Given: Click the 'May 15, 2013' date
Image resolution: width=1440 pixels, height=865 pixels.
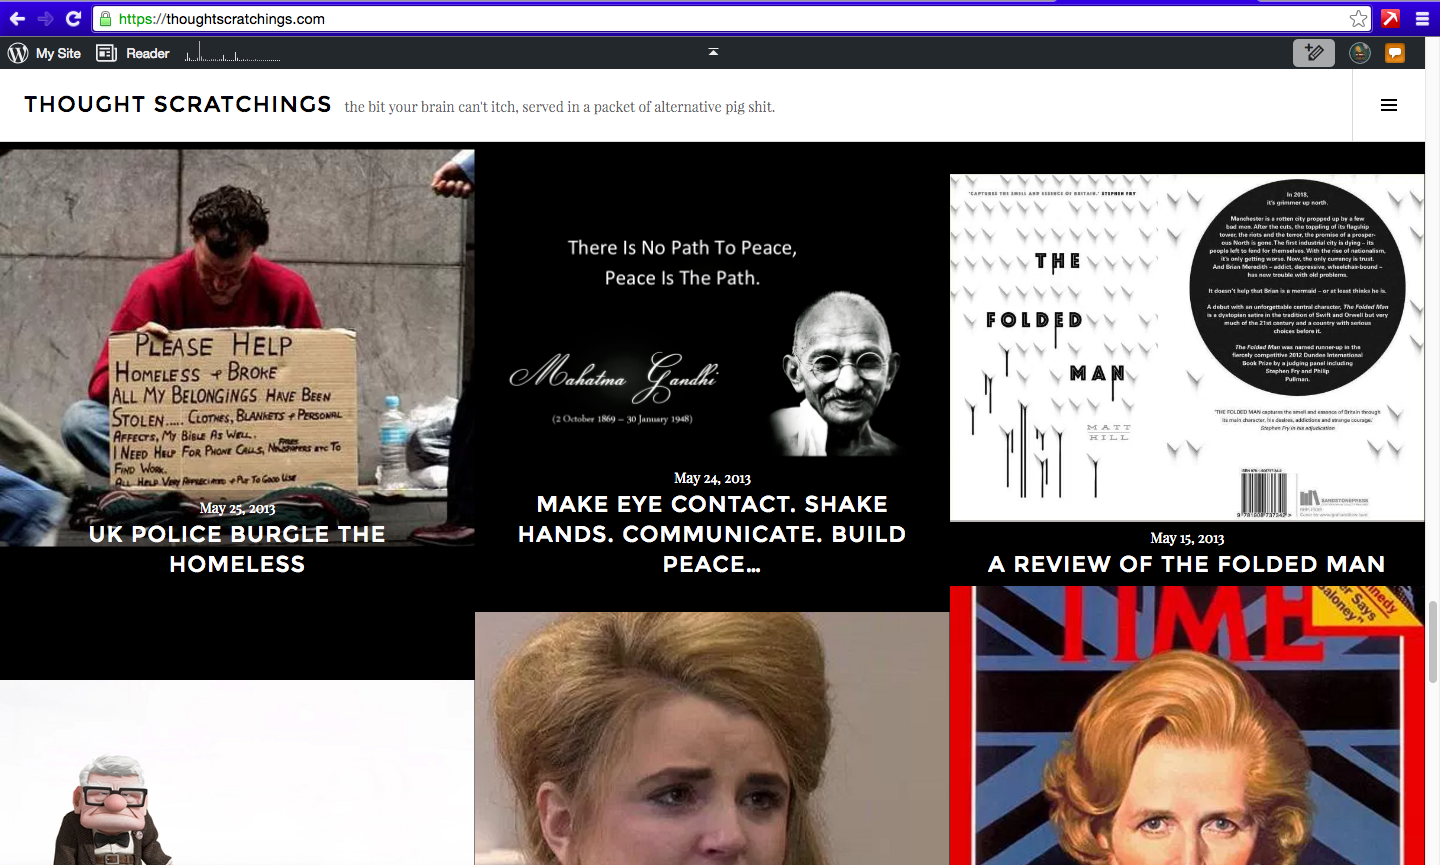Looking at the screenshot, I should coord(1187,538).
